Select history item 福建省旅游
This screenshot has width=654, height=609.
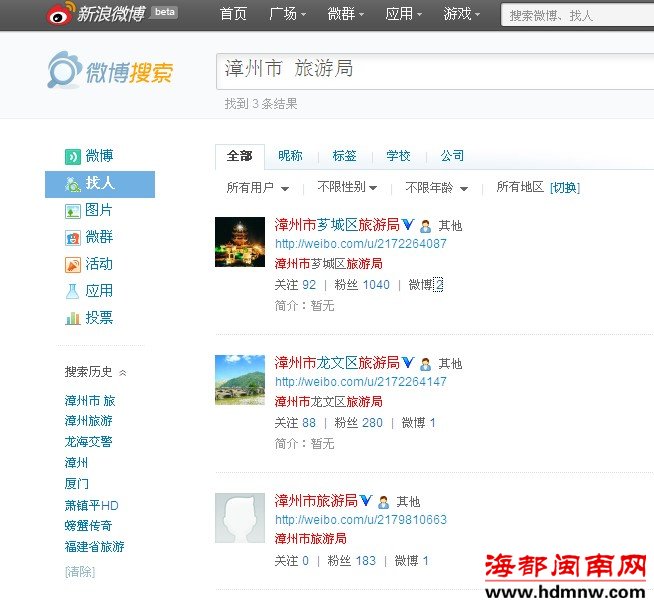[x=95, y=546]
